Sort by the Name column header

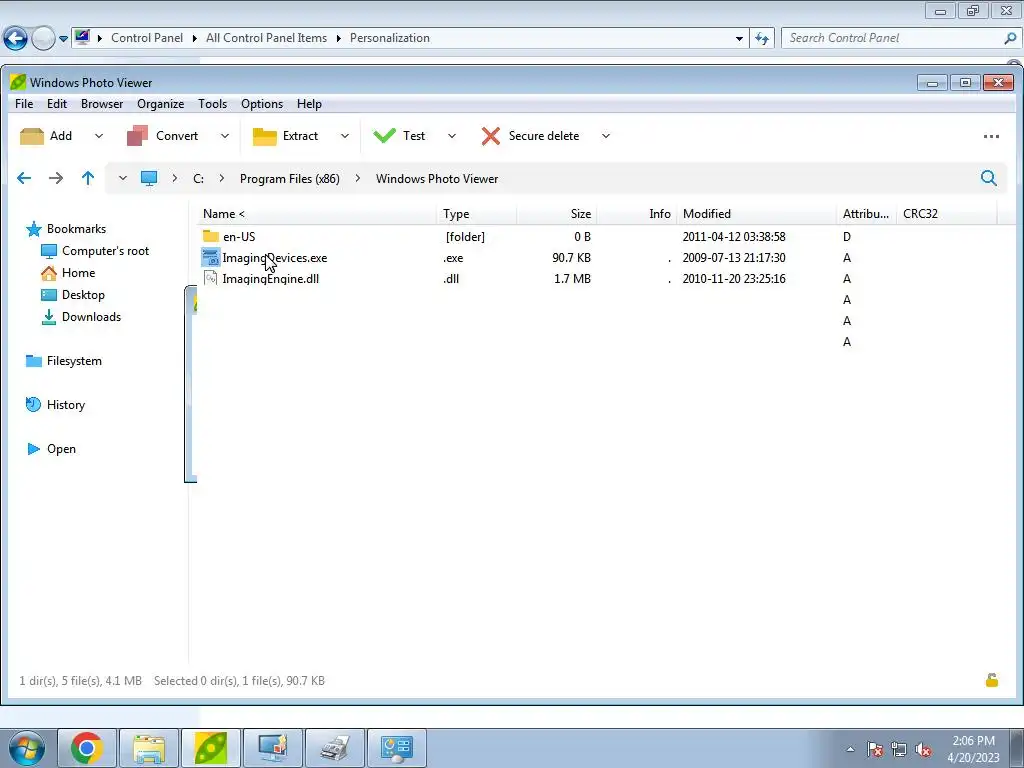(x=317, y=214)
